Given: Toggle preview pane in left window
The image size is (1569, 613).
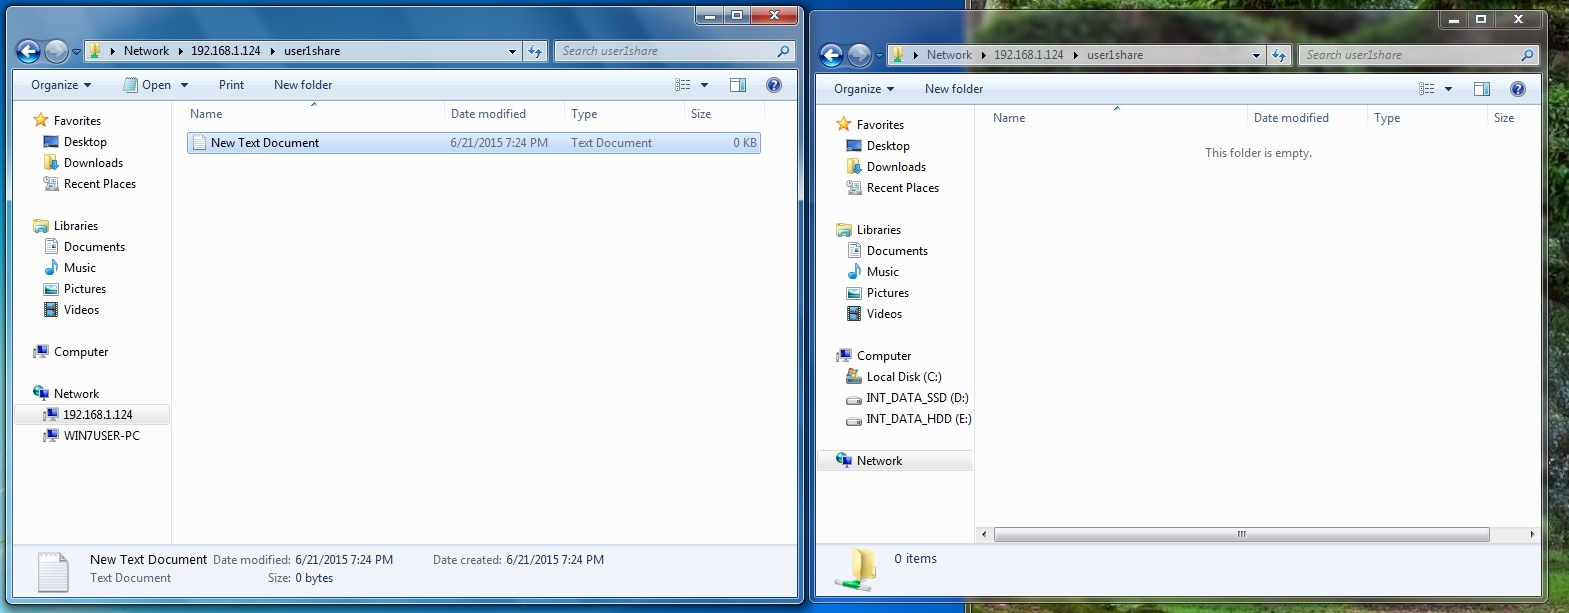Looking at the screenshot, I should (x=738, y=85).
